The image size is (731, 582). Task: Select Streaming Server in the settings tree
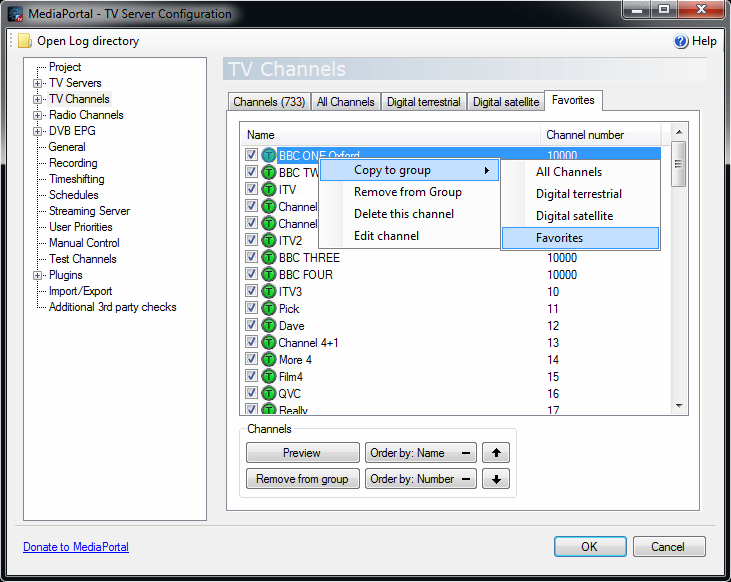coord(89,211)
